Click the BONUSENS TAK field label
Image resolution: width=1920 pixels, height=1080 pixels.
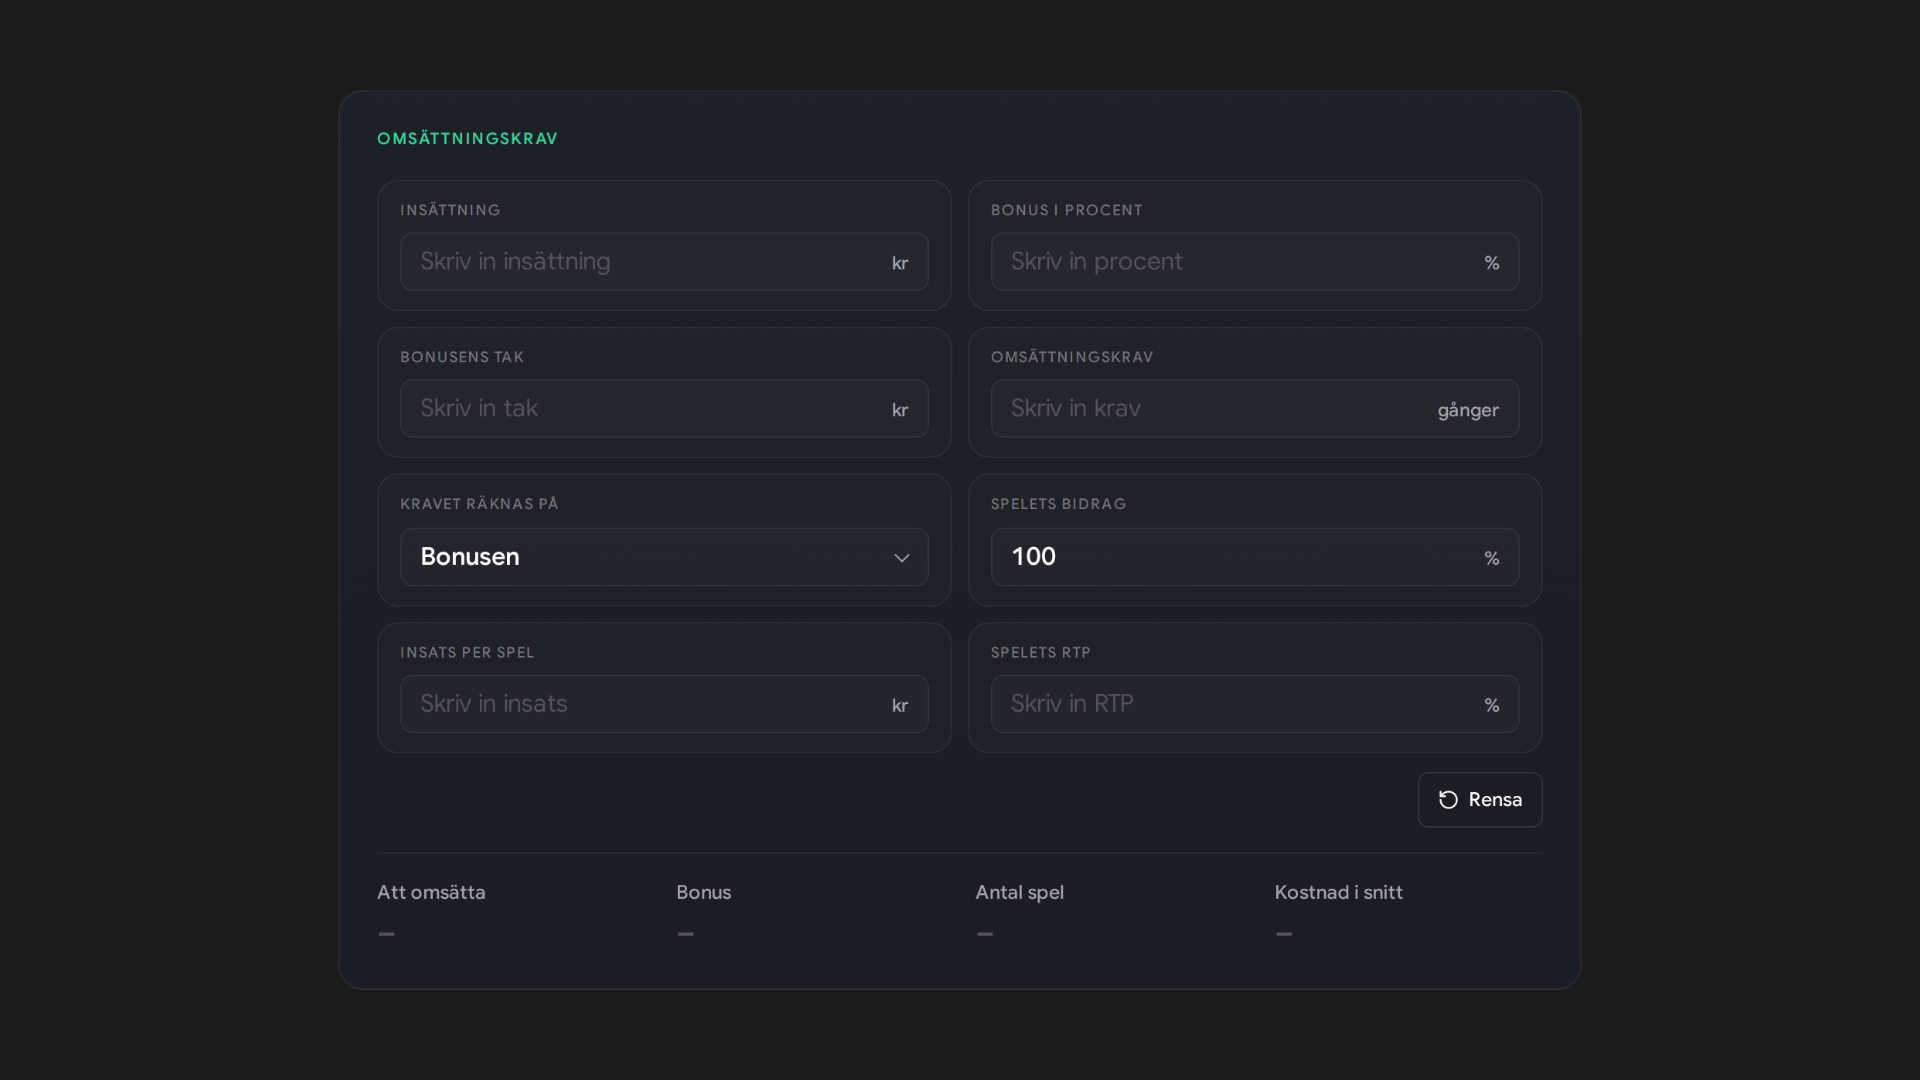pos(462,357)
